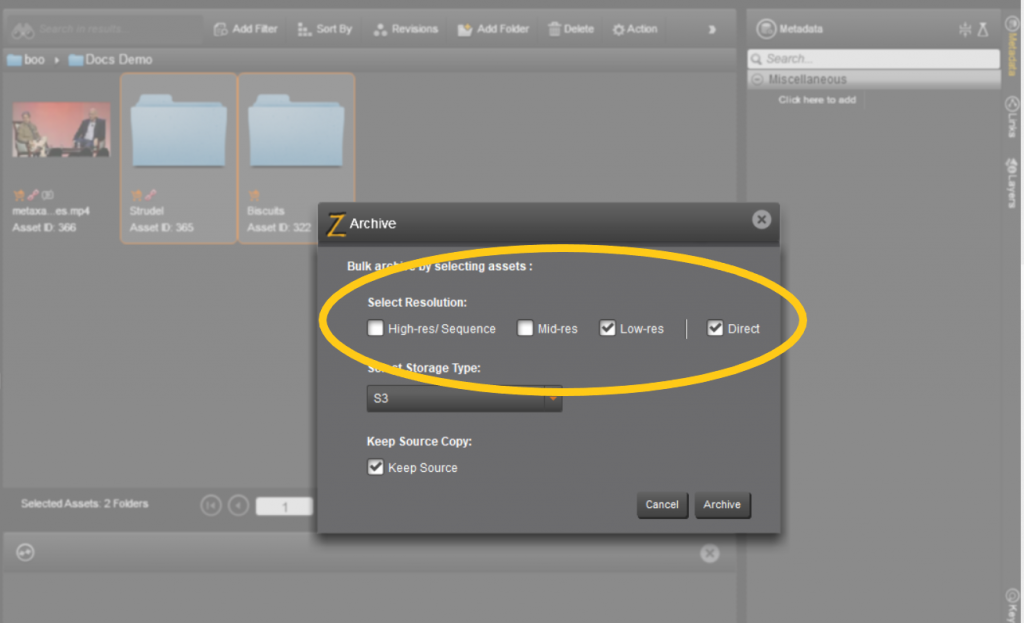Screen dimensions: 1024x623
Task: Switch to the Links side tab
Action: tap(1012, 116)
